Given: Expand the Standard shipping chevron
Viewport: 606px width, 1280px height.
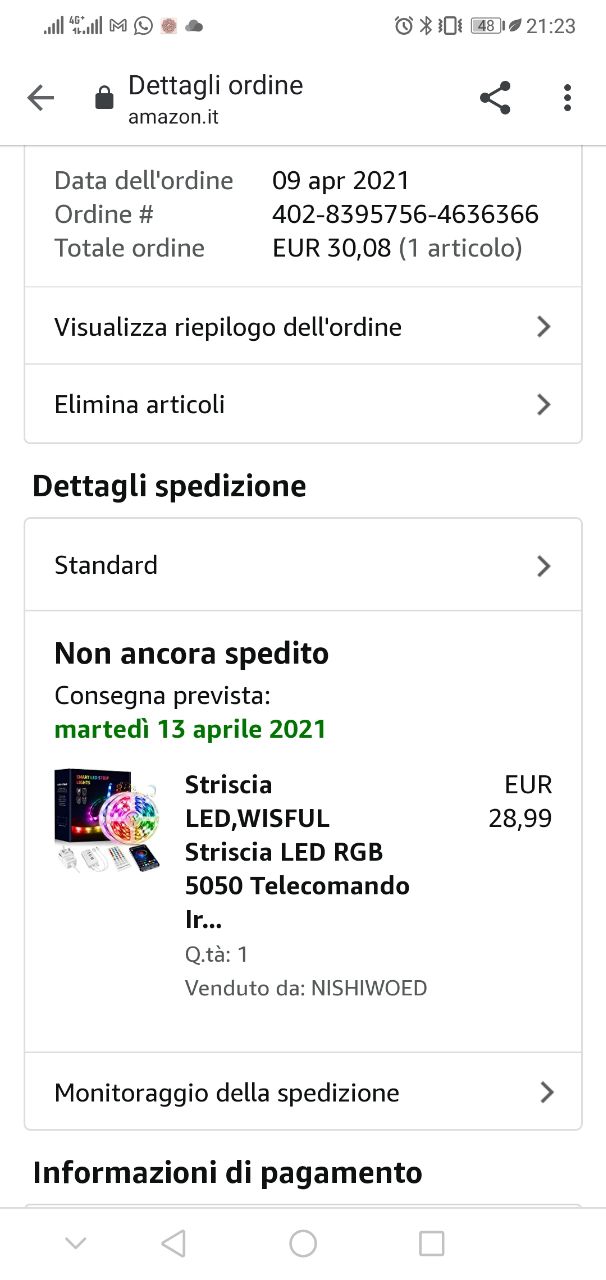Looking at the screenshot, I should (543, 566).
